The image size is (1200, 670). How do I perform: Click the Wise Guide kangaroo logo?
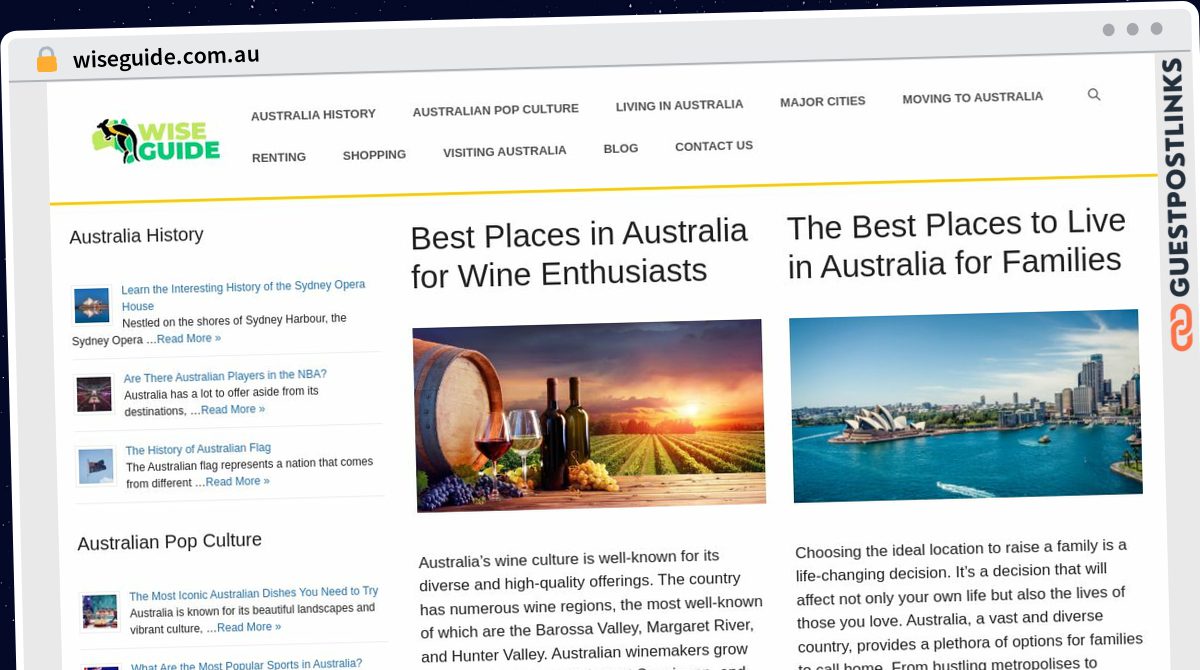(x=157, y=141)
